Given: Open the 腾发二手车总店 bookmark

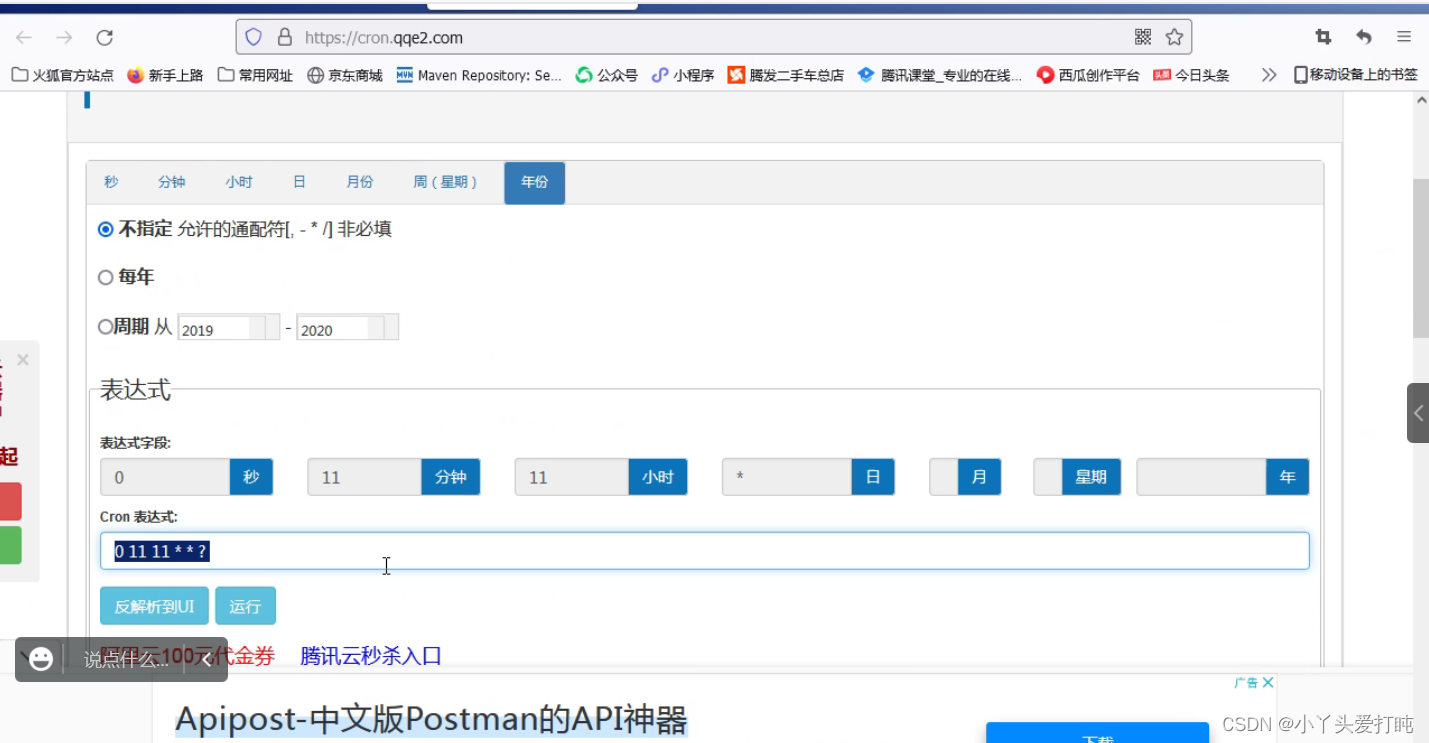Looking at the screenshot, I should 785,75.
